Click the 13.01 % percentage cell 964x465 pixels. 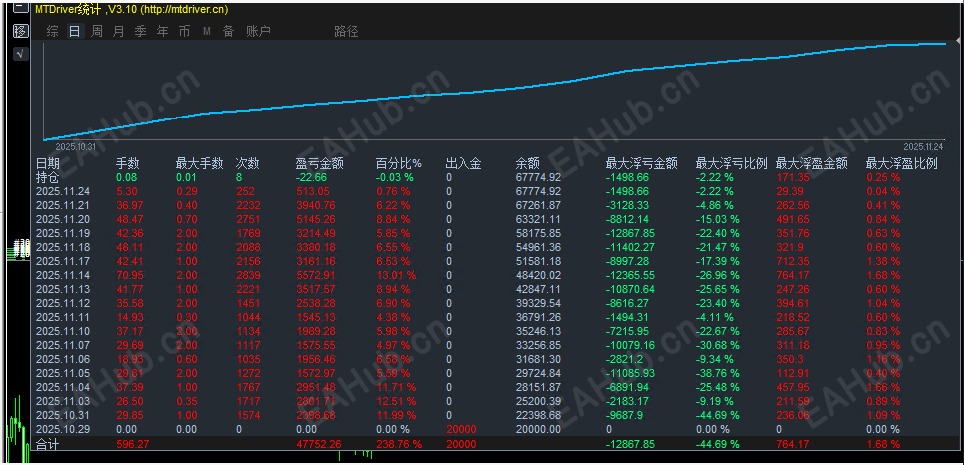coord(396,276)
